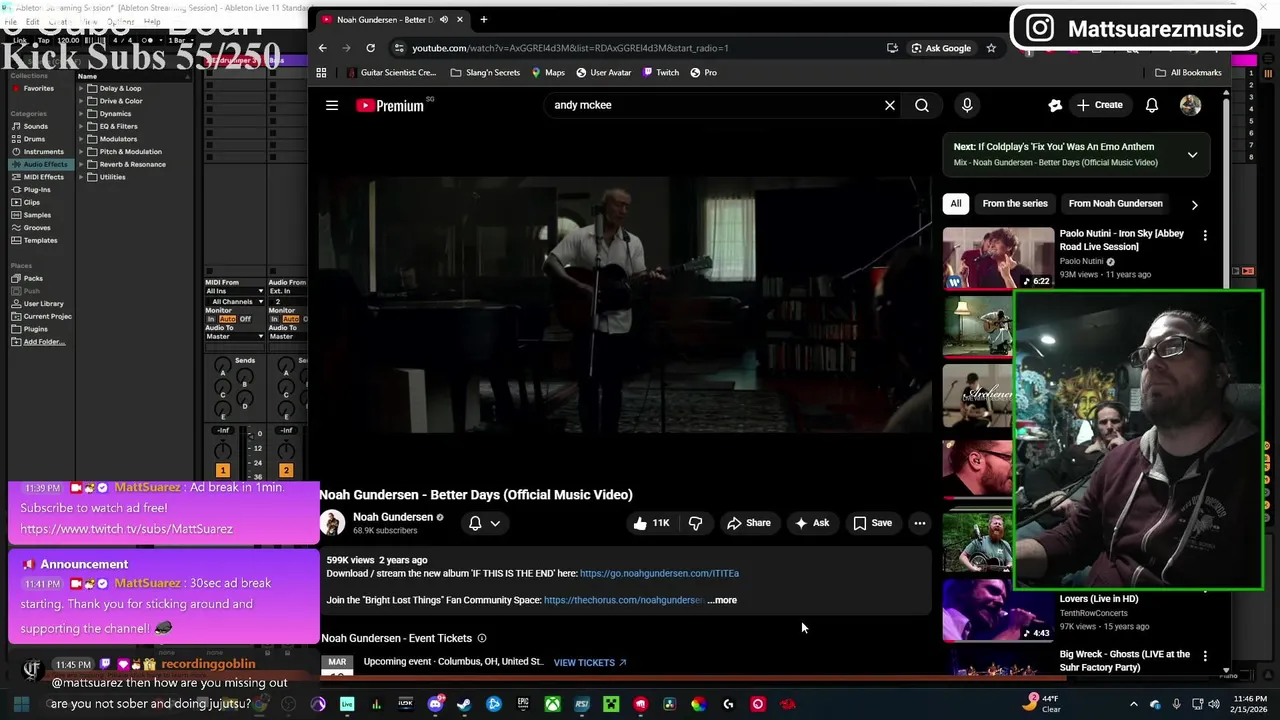Save the video to a playlist
The height and width of the screenshot is (720, 1280).
pos(872,523)
